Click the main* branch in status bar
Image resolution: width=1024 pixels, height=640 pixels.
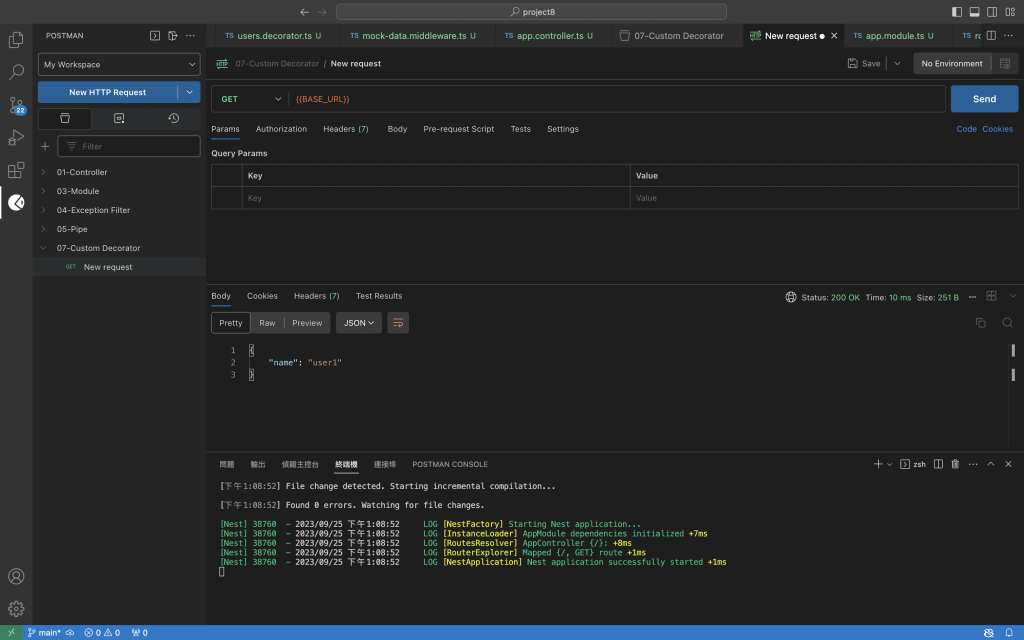(44, 633)
